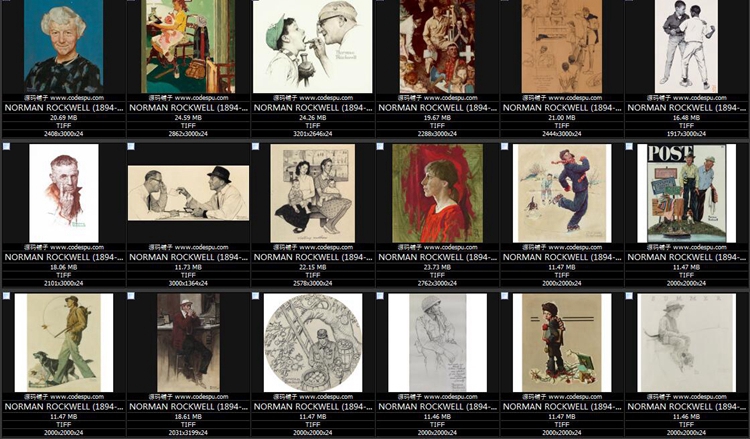Screen dimensions: 750x439
Task: Click the dimensions '2862x3000x24'
Action: (x=188, y=134)
